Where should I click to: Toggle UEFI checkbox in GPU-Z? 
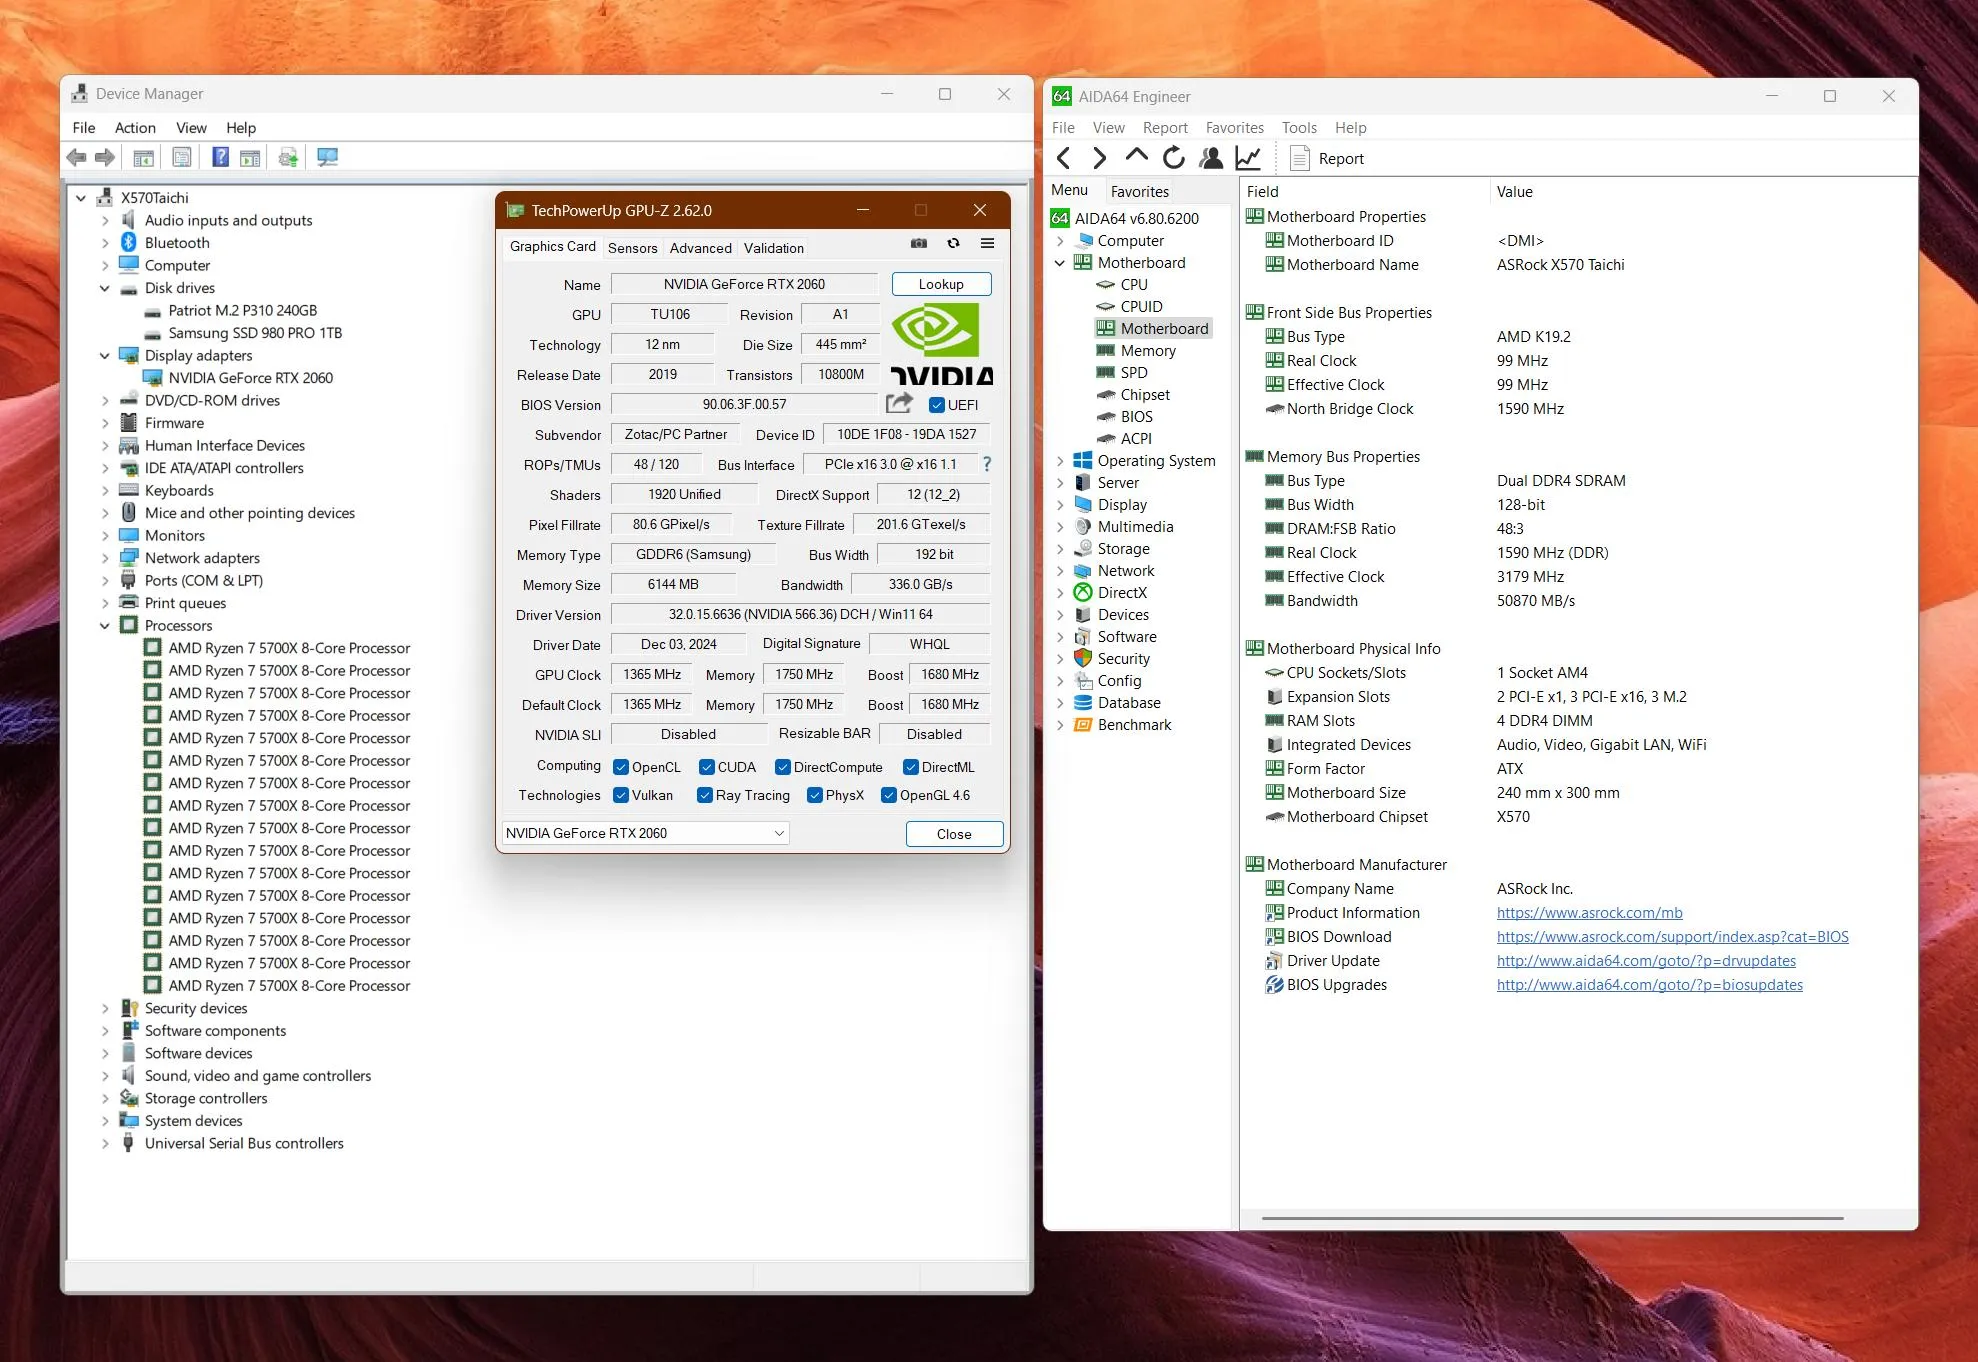point(937,405)
